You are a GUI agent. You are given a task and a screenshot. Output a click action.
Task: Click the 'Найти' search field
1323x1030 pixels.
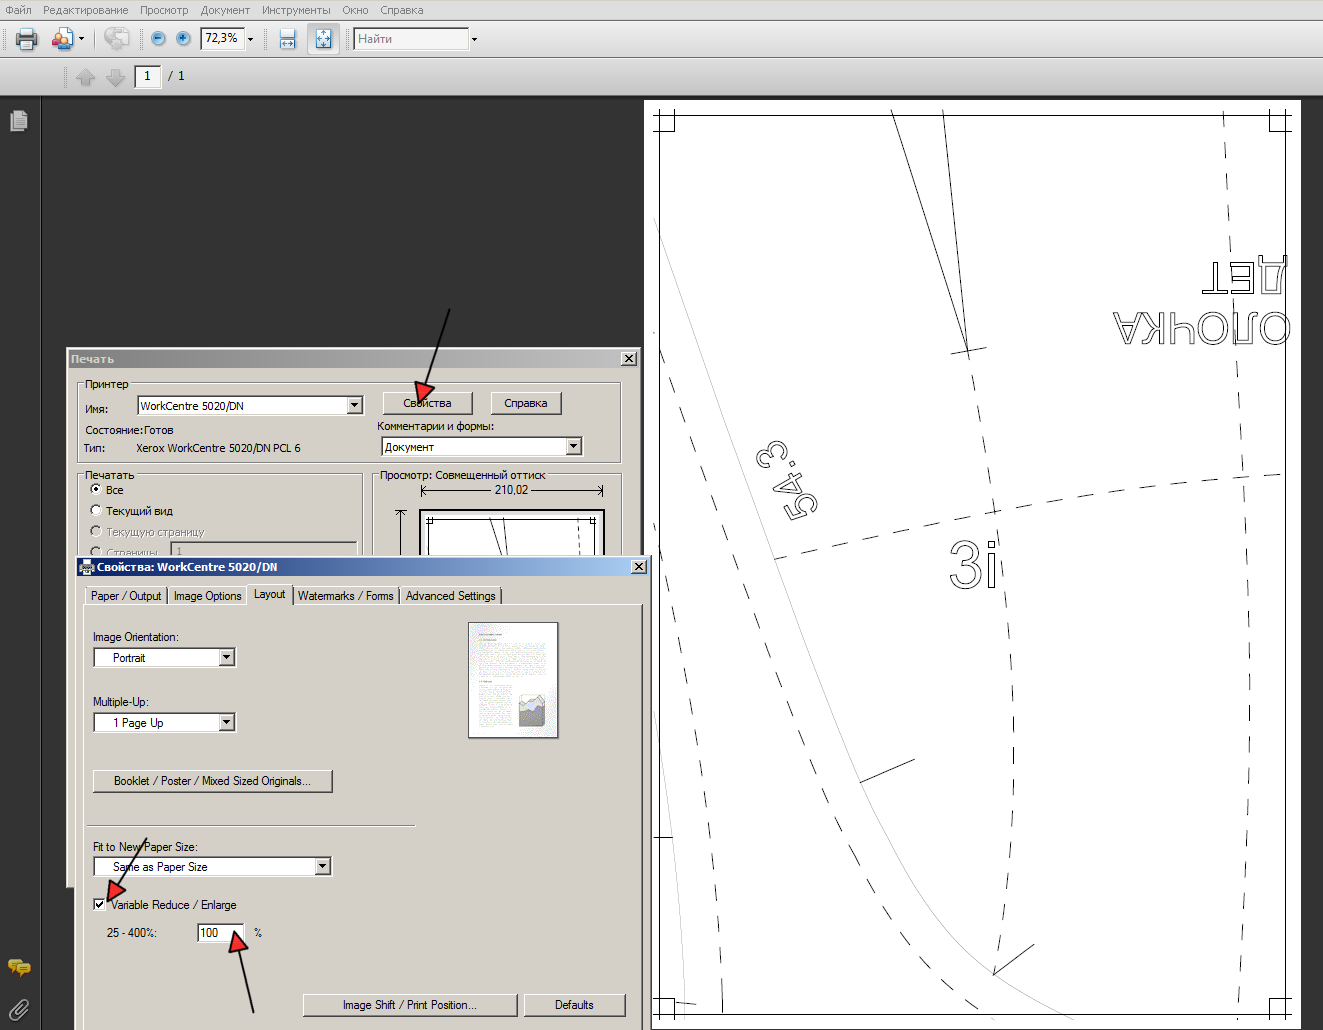click(x=410, y=39)
